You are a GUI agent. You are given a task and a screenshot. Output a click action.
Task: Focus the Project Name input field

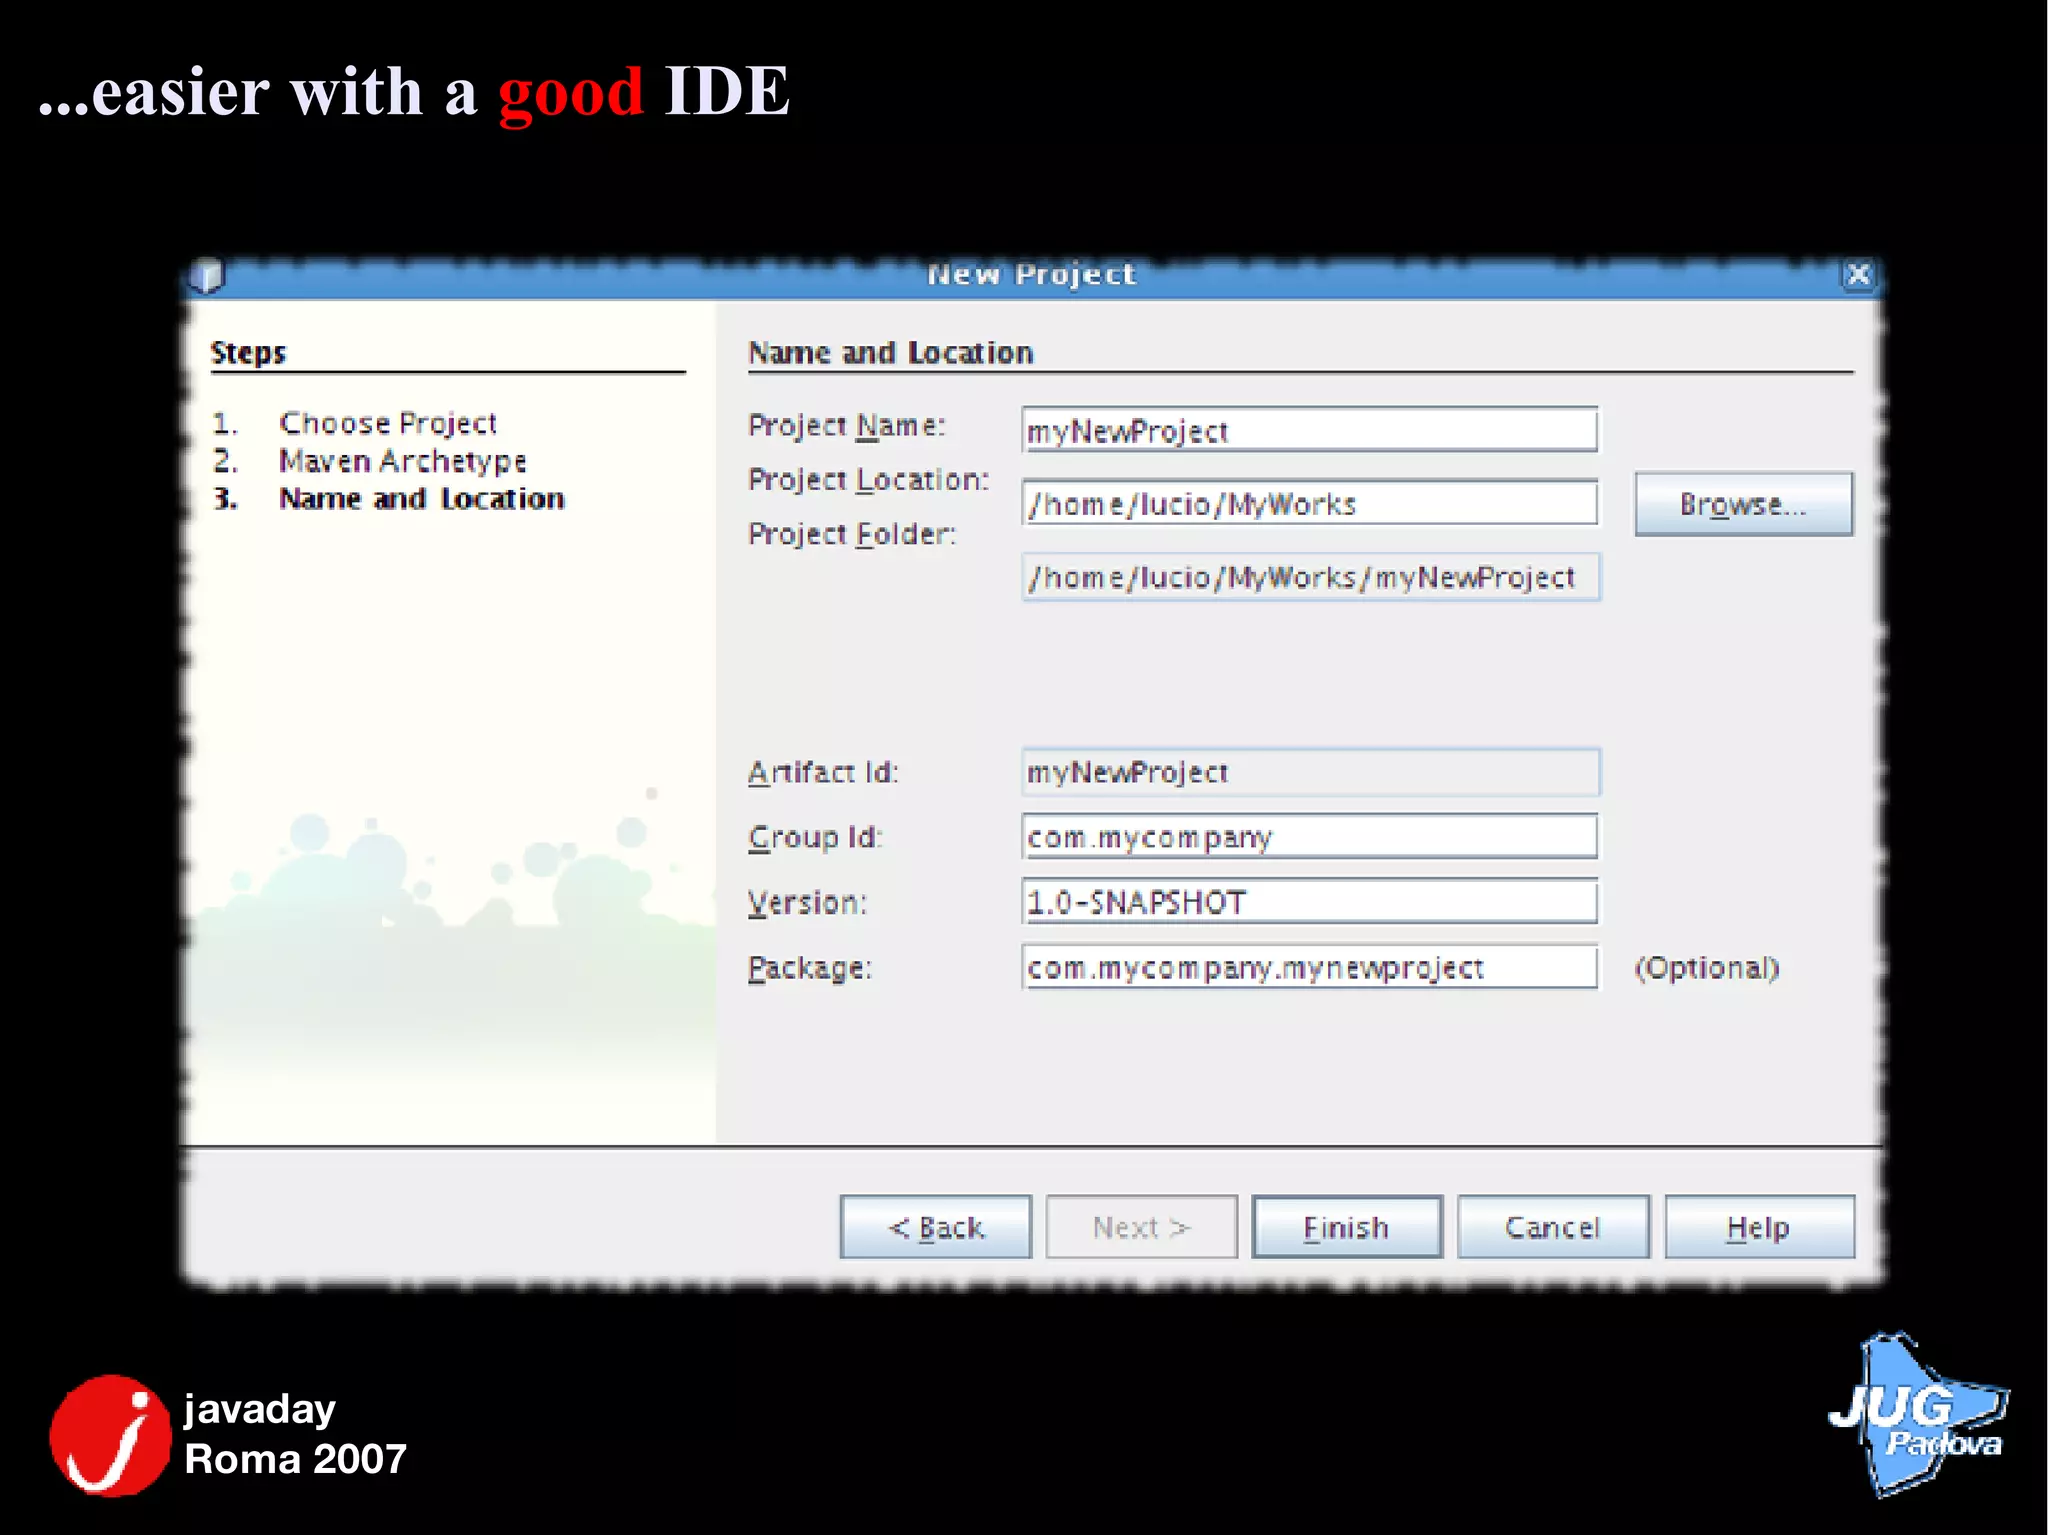pyautogui.click(x=1310, y=430)
